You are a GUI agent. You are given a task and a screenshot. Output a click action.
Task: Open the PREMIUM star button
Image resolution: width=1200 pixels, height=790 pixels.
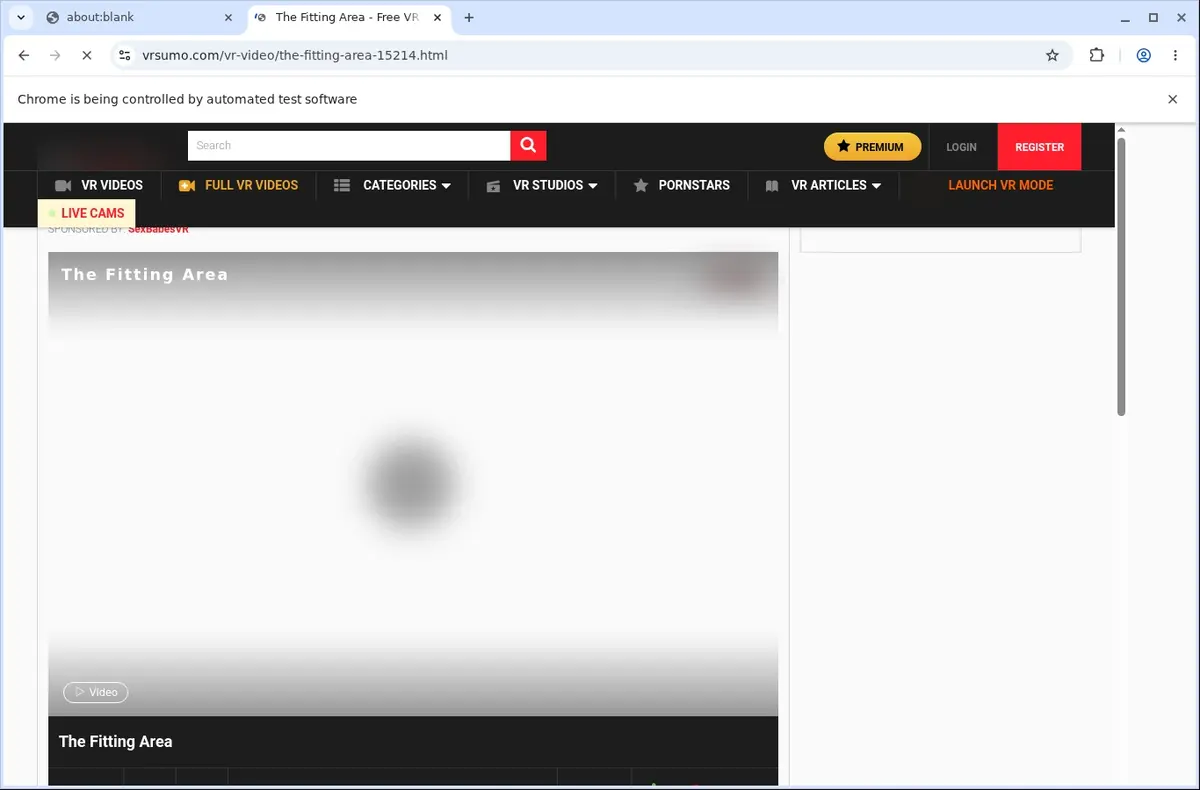pyautogui.click(x=871, y=147)
